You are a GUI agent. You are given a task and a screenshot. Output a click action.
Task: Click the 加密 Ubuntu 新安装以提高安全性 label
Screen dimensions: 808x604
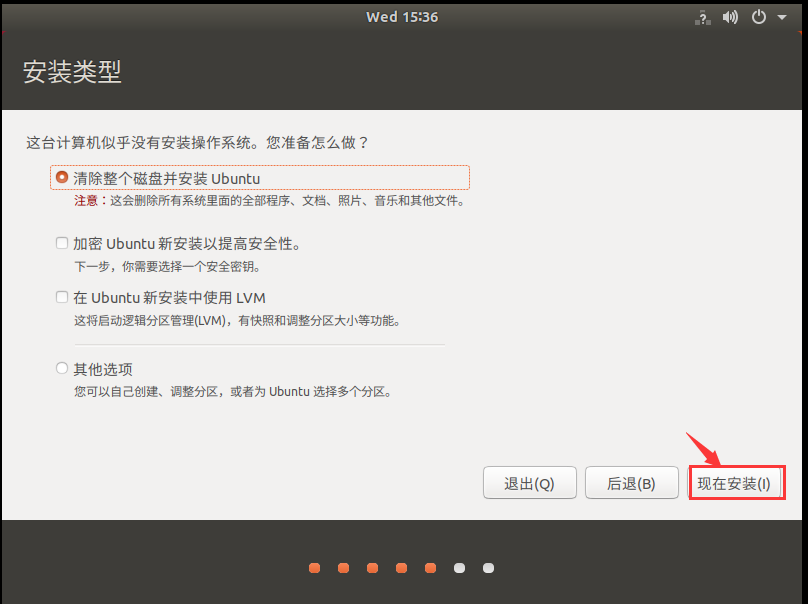point(187,243)
